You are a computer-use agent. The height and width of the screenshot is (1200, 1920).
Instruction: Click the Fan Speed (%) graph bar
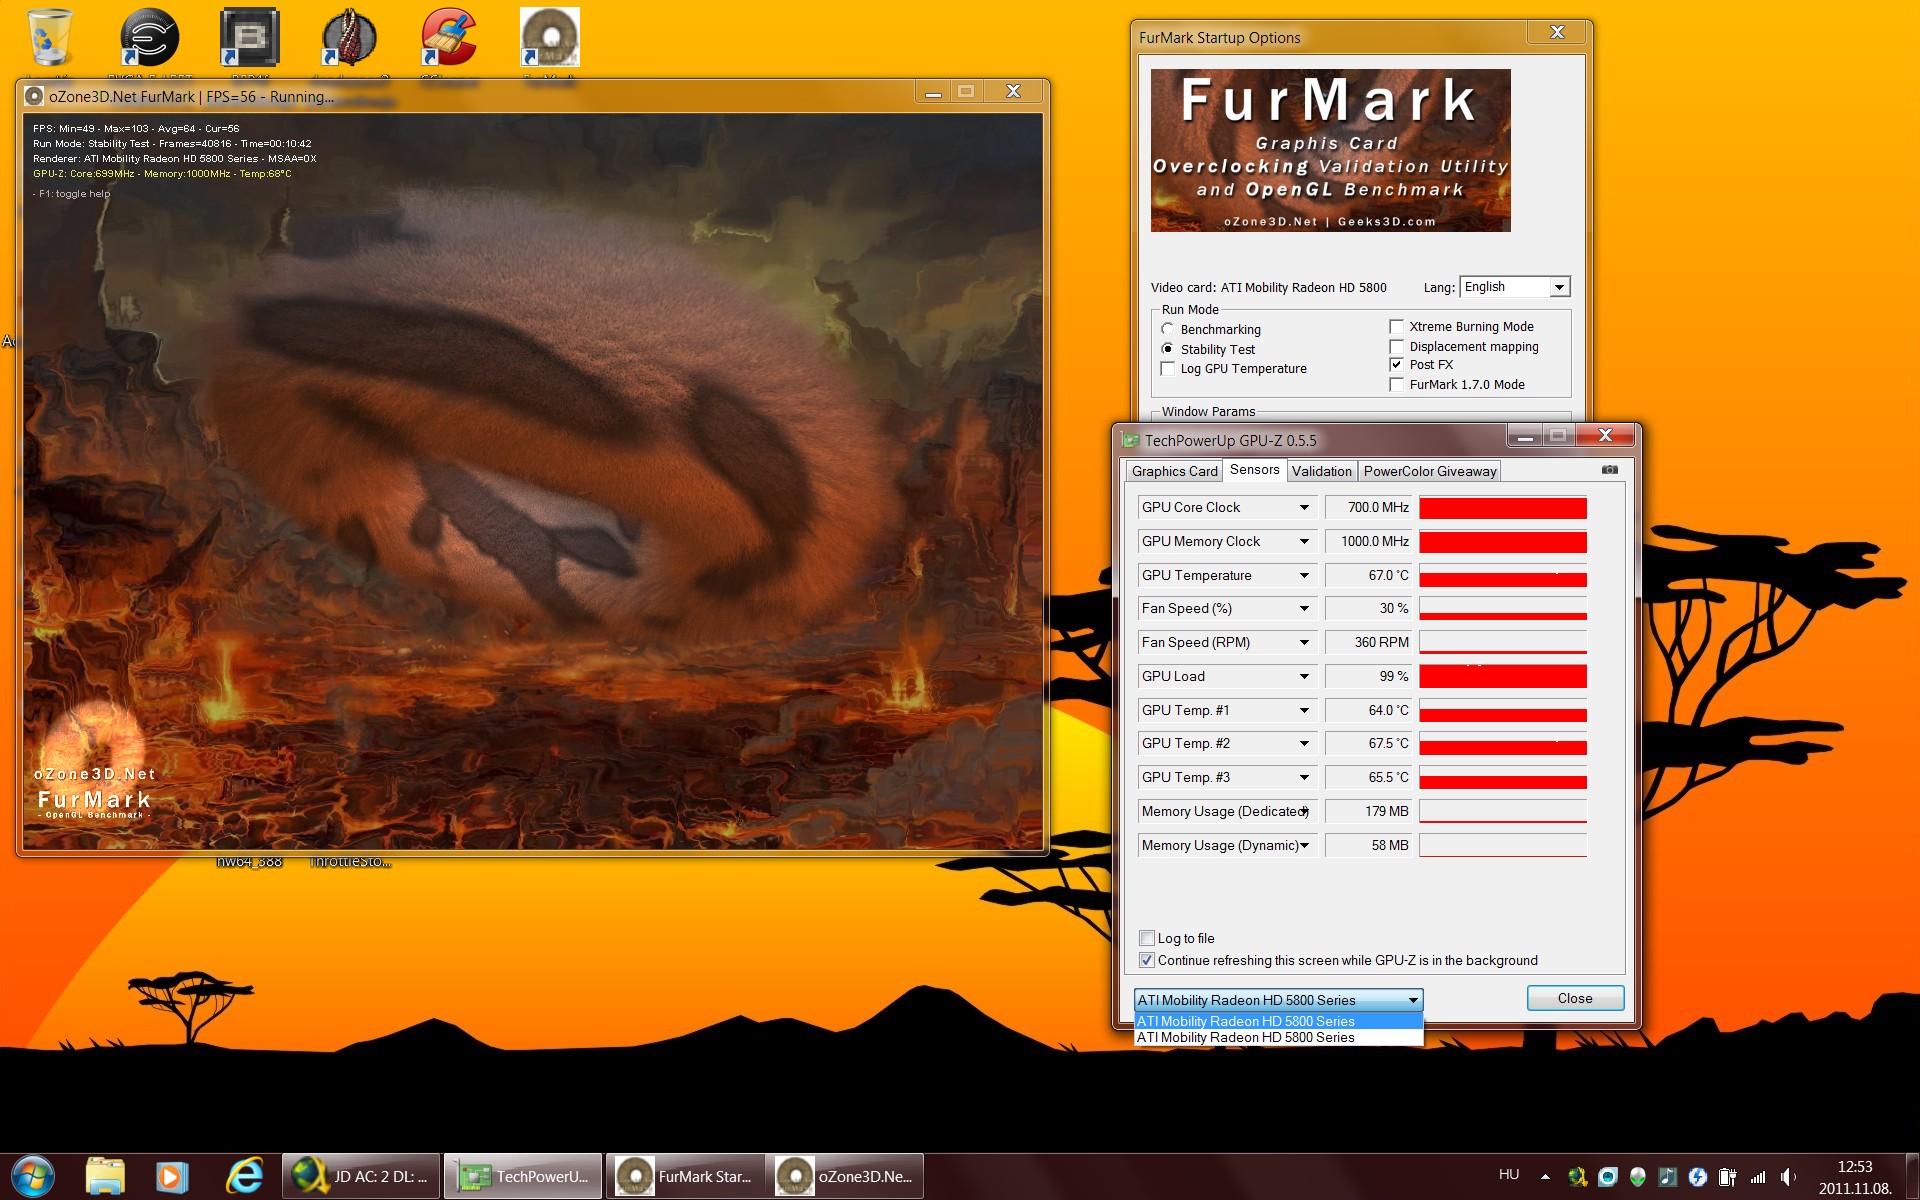pos(1502,609)
